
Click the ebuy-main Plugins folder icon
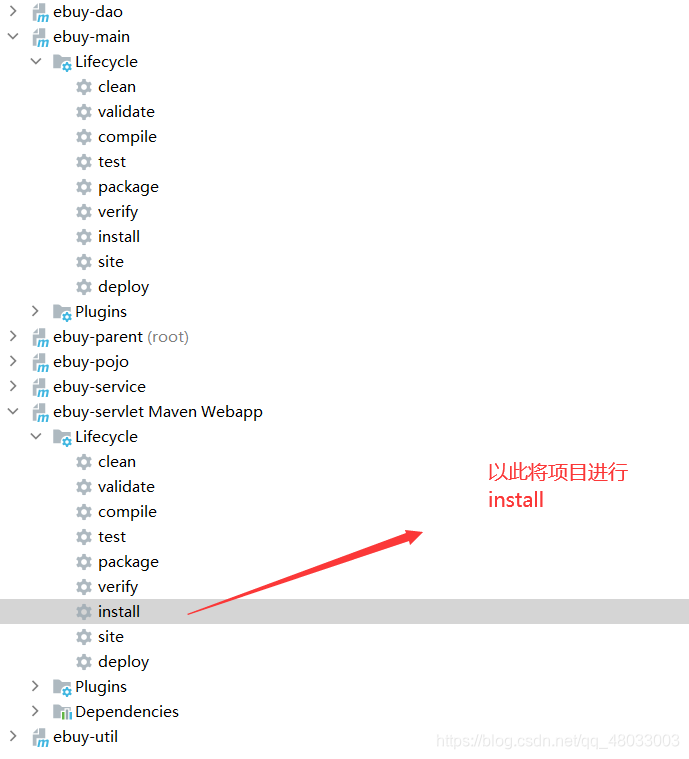pos(62,312)
